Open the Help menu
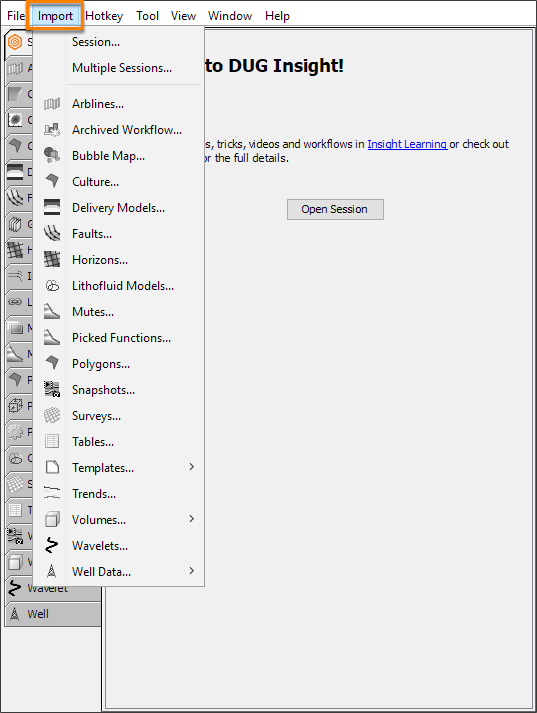The width and height of the screenshot is (537, 713). click(x=277, y=16)
